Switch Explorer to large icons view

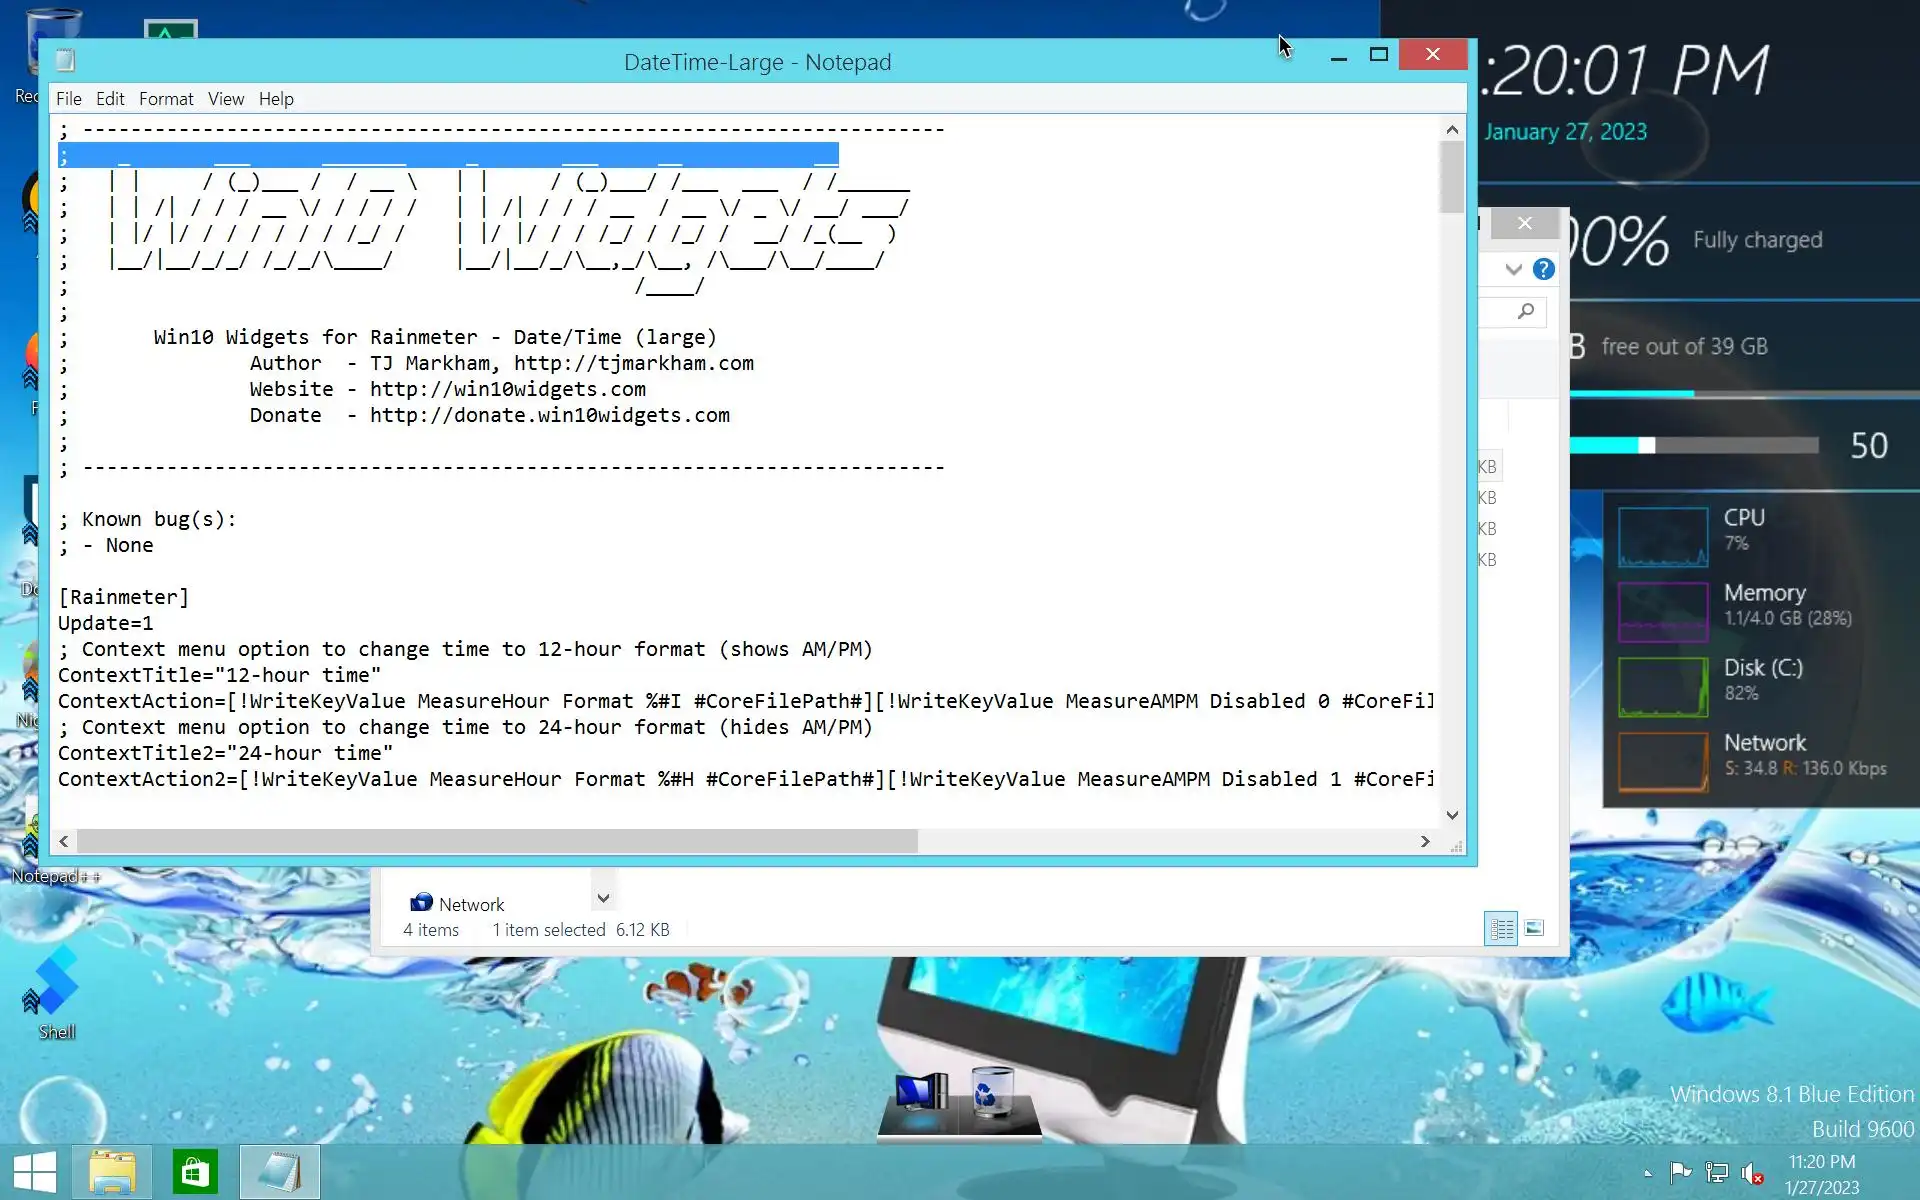[x=1534, y=929]
